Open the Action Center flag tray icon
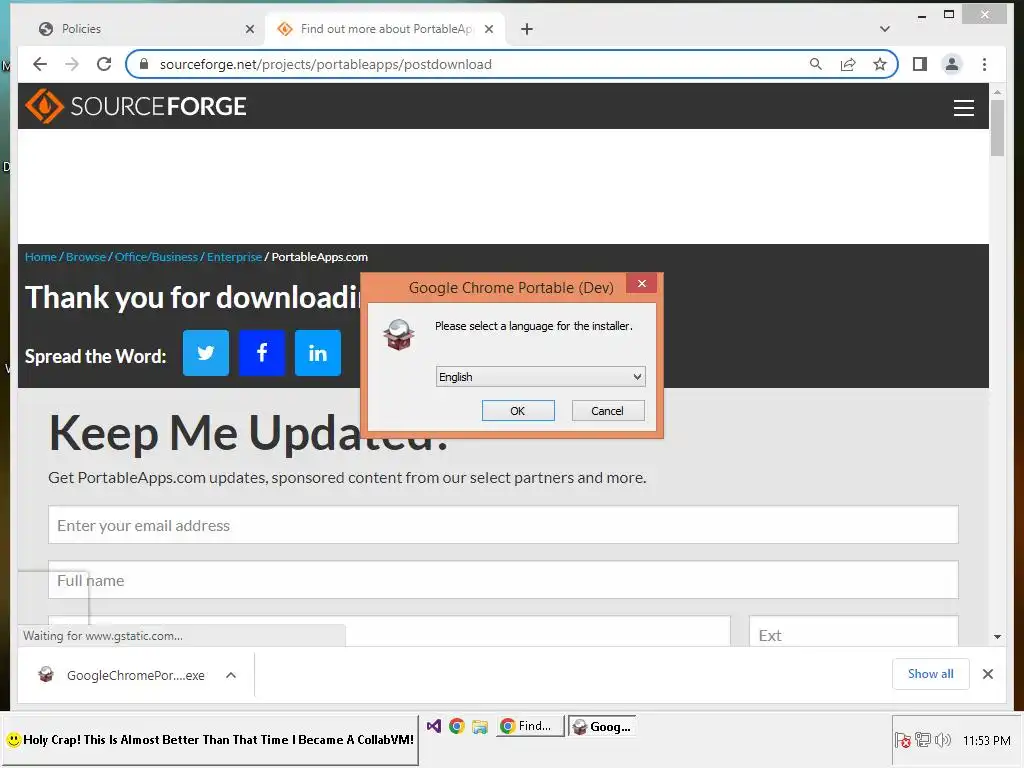Viewport: 1024px width, 768px height. click(x=903, y=740)
